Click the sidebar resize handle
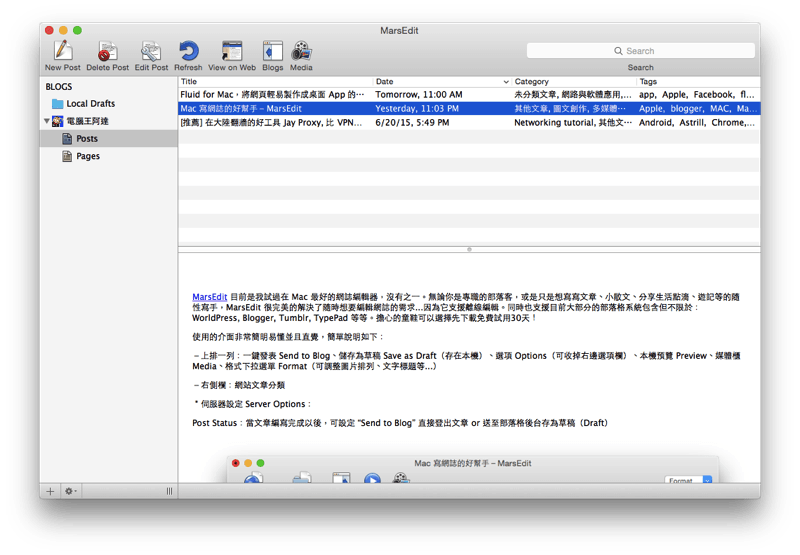Screen dimensions: 800x555 (x=169, y=491)
